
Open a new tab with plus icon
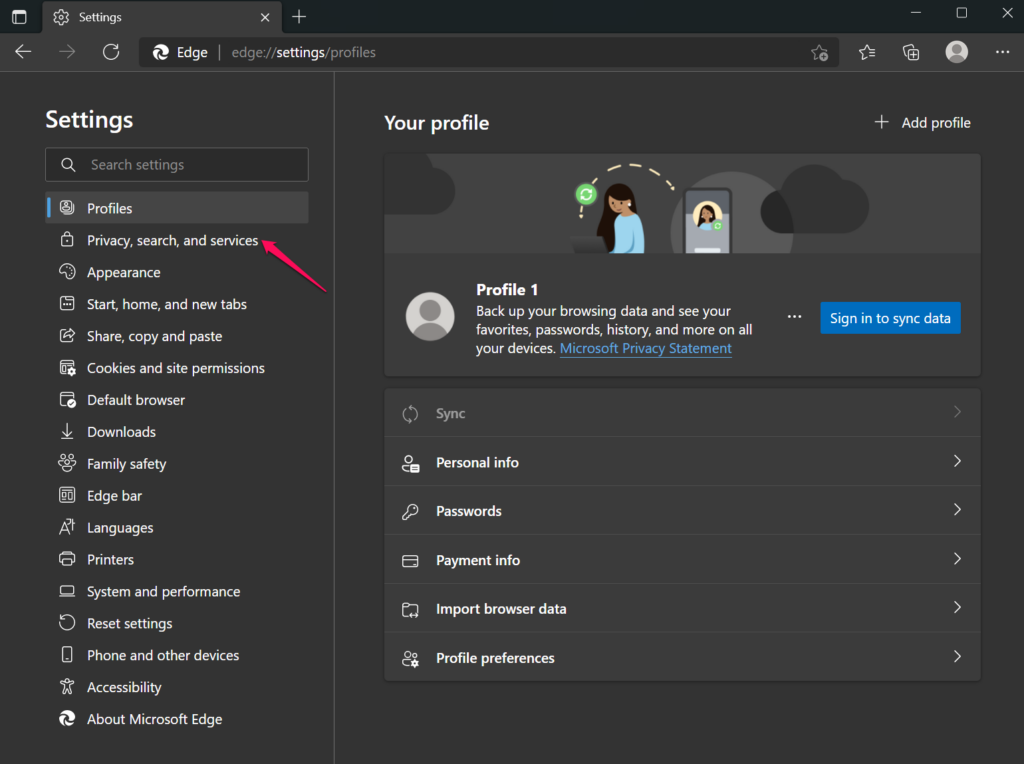pos(299,17)
